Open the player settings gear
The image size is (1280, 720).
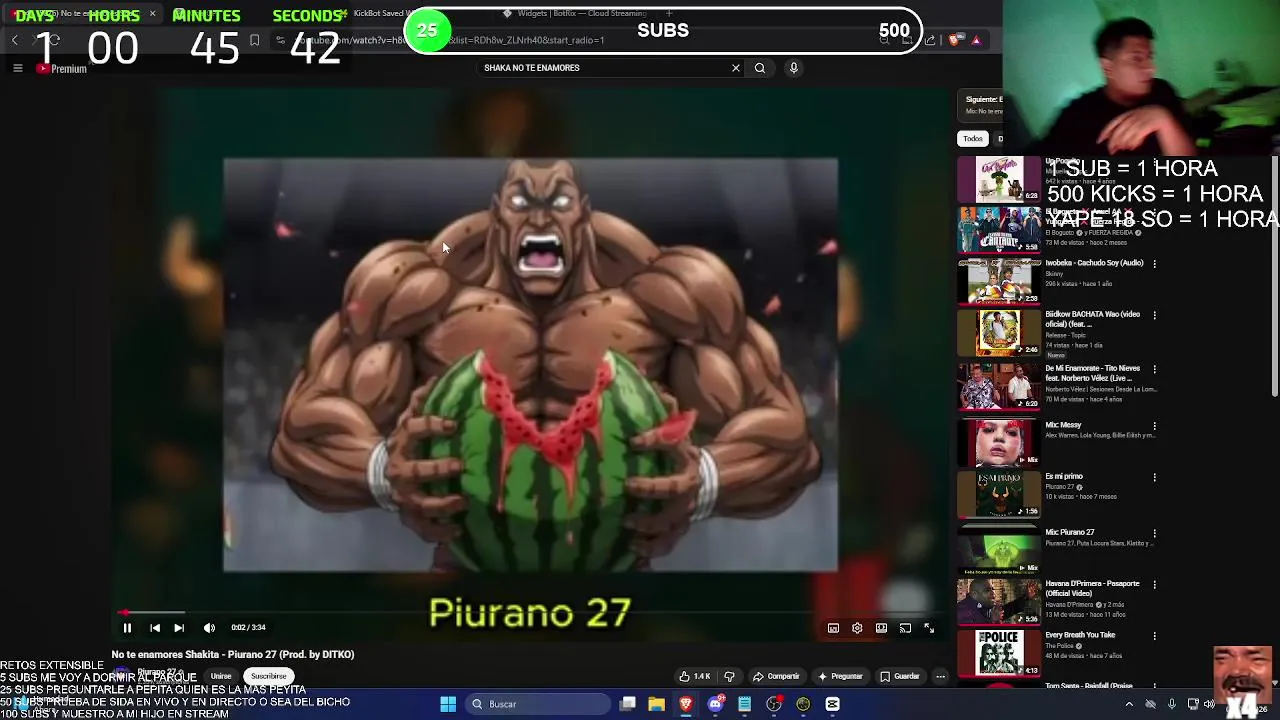pos(857,628)
